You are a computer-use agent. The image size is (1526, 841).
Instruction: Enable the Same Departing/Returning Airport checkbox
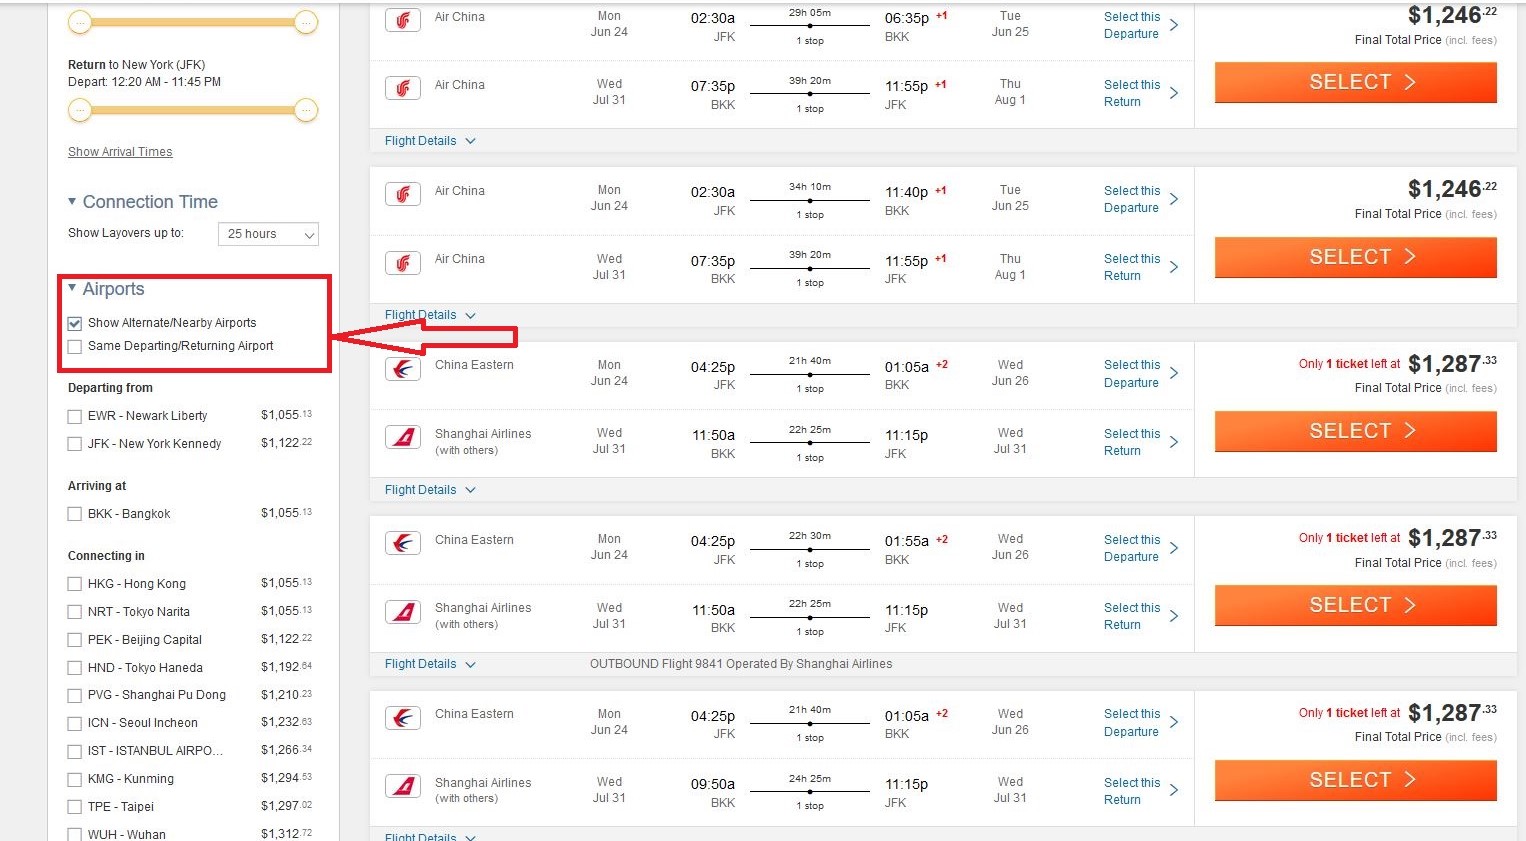pyautogui.click(x=75, y=347)
